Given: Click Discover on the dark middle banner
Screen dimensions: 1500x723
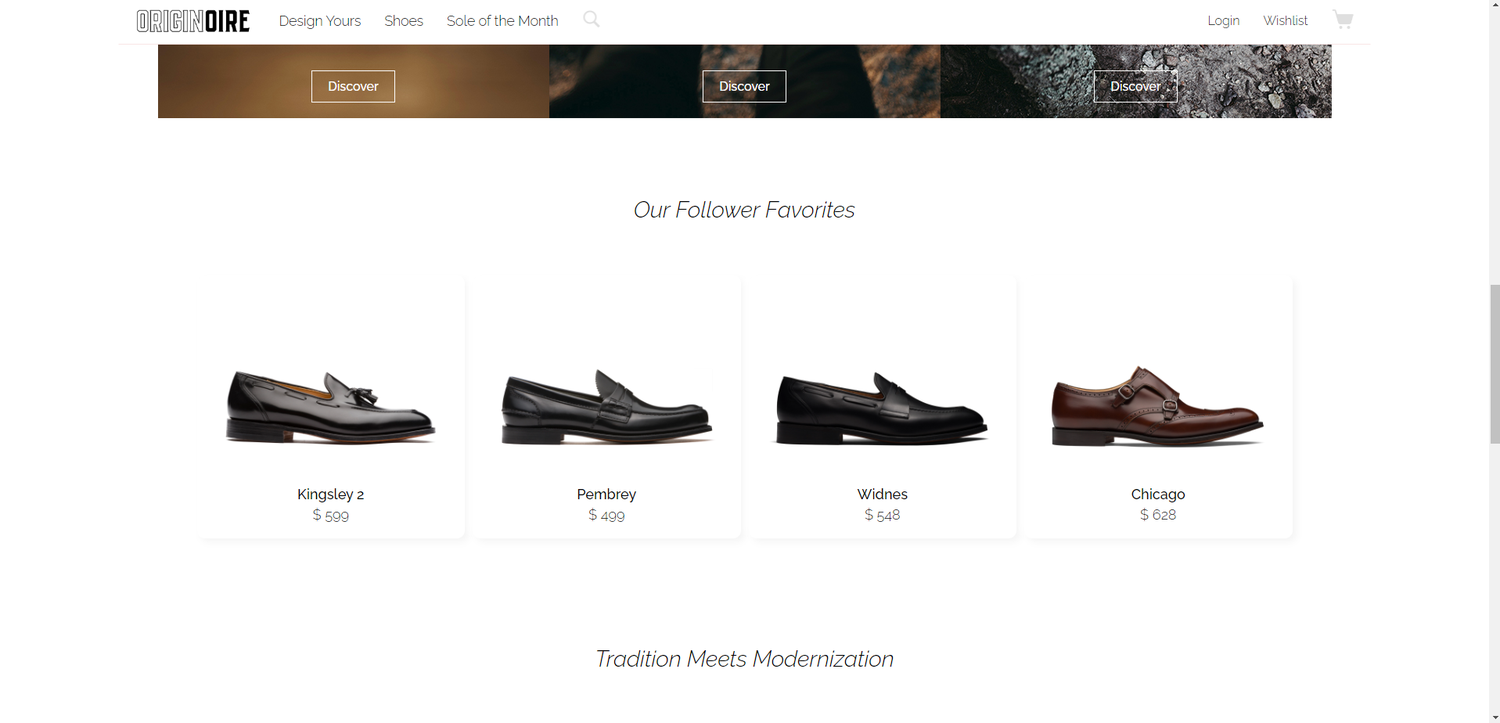Looking at the screenshot, I should [744, 86].
